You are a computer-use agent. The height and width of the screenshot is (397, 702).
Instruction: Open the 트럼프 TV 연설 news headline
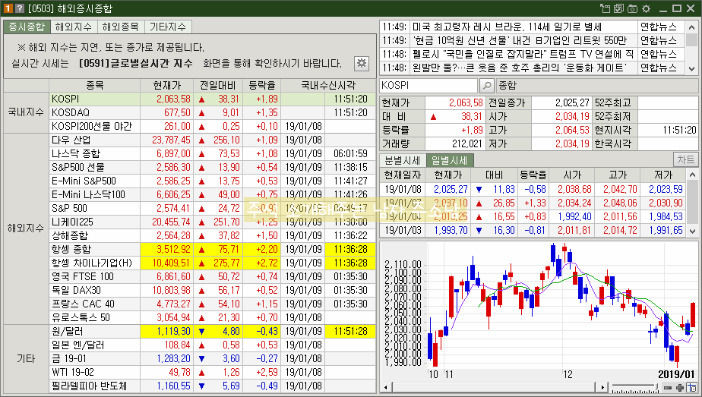[522, 54]
